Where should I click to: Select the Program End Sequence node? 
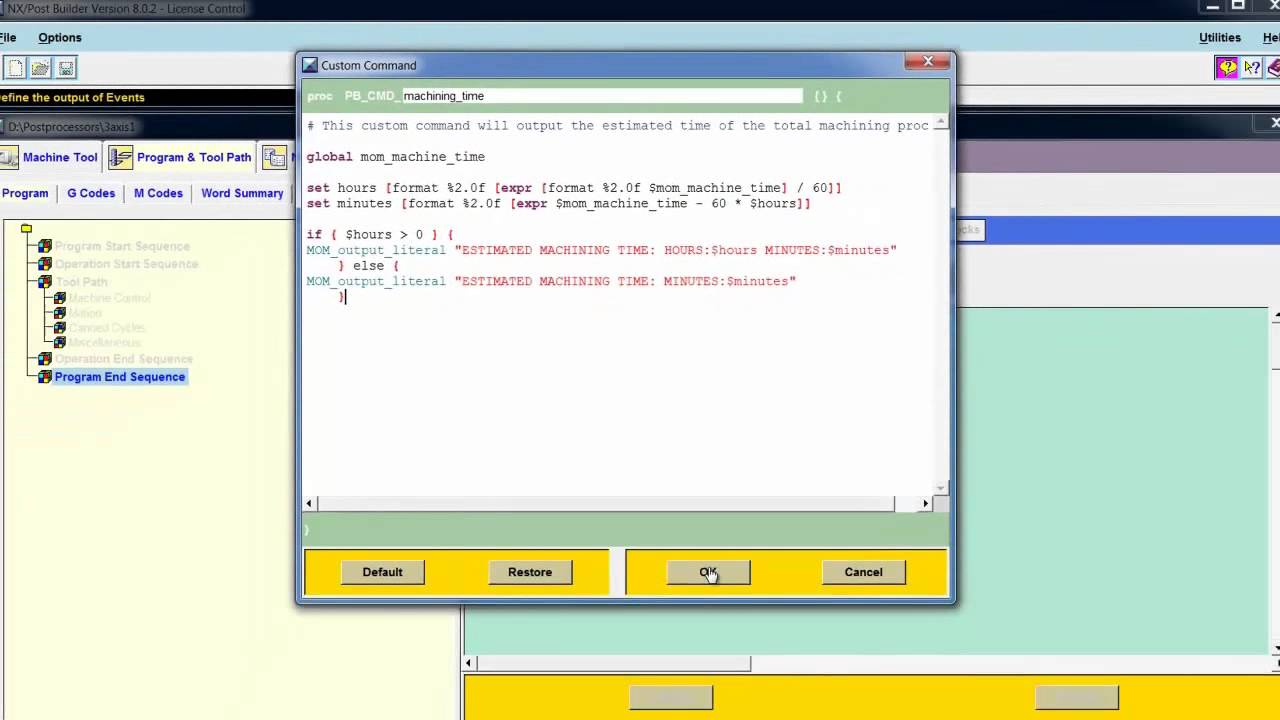(x=119, y=377)
